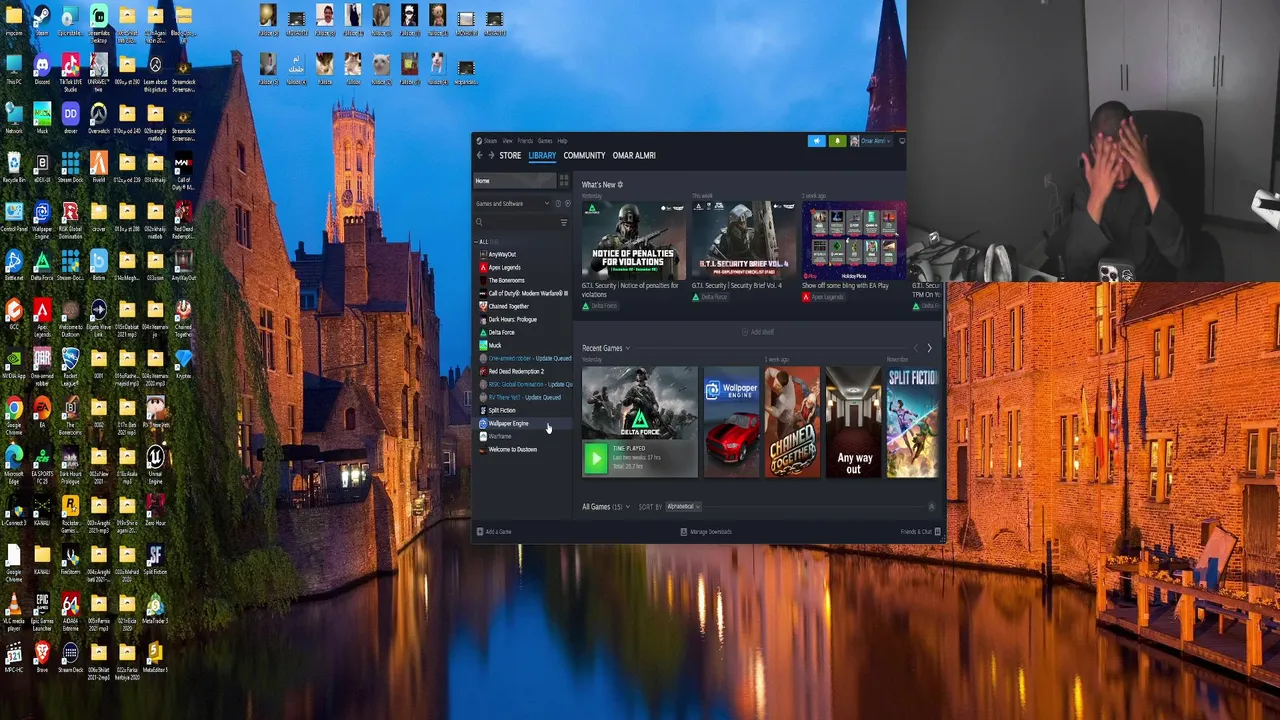Click the green Play button for Delta Force

[595, 458]
